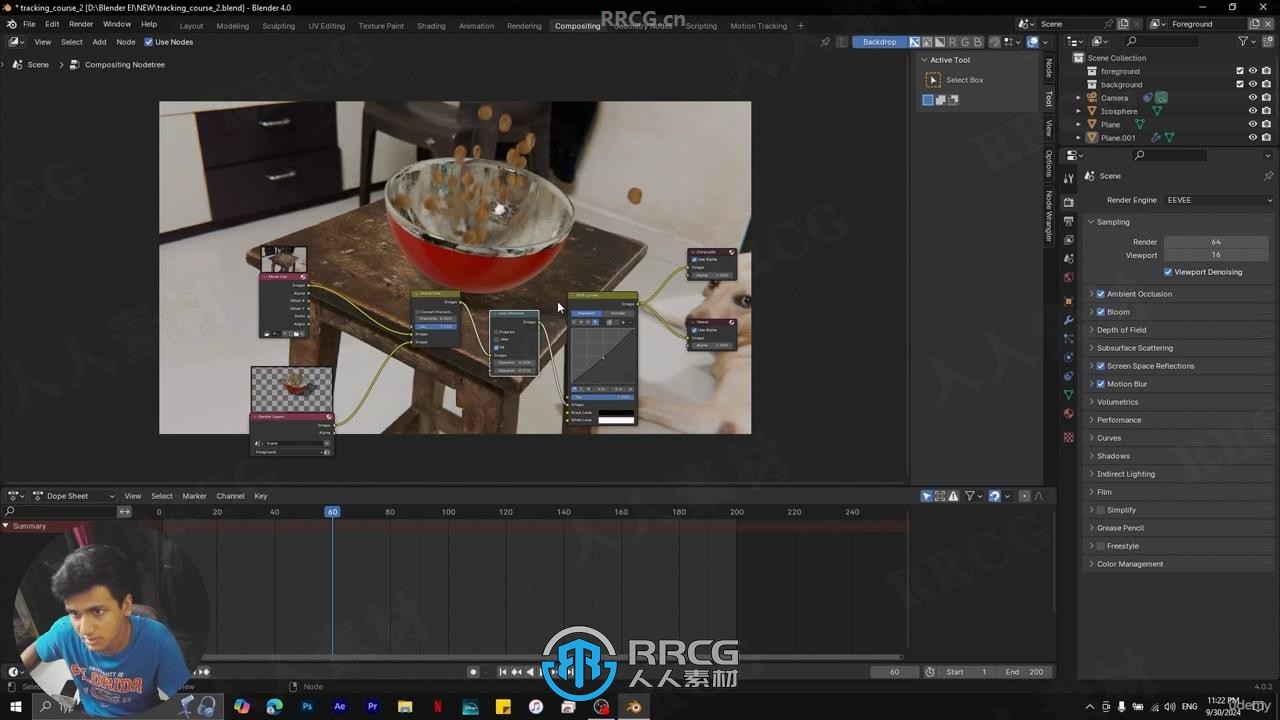
Task: Expand the Icosphere tree row
Action: (x=1078, y=111)
